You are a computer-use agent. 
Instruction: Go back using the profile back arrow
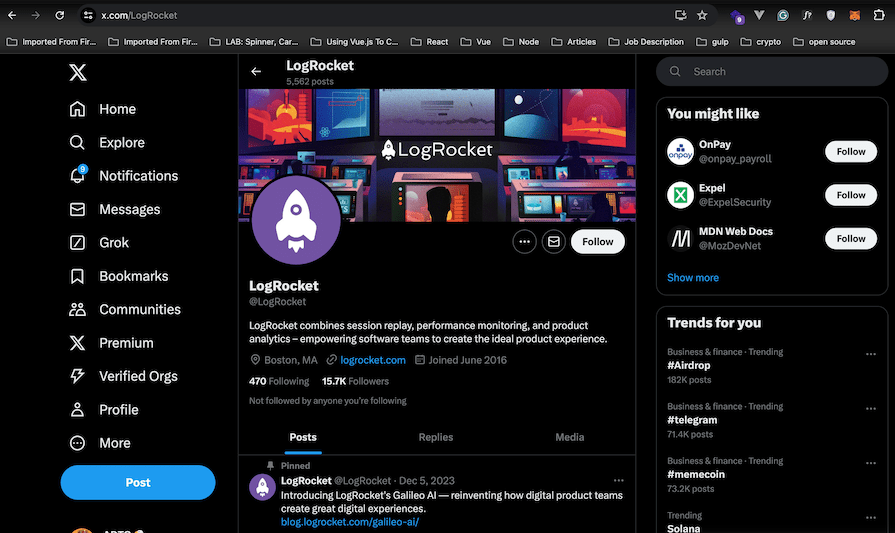256,71
